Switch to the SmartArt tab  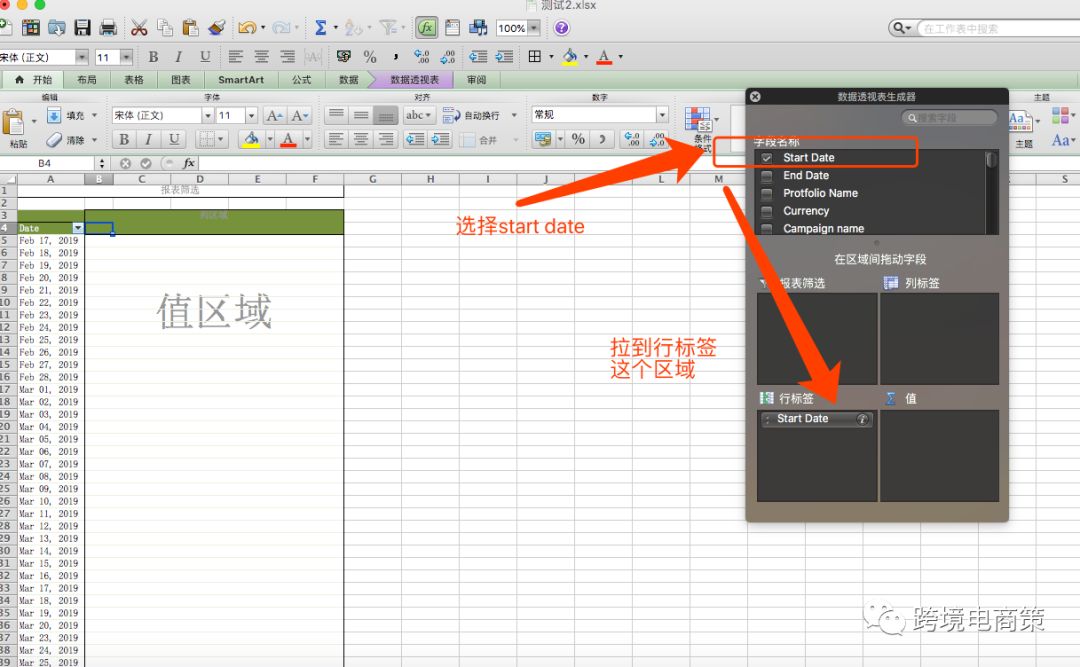pos(241,80)
